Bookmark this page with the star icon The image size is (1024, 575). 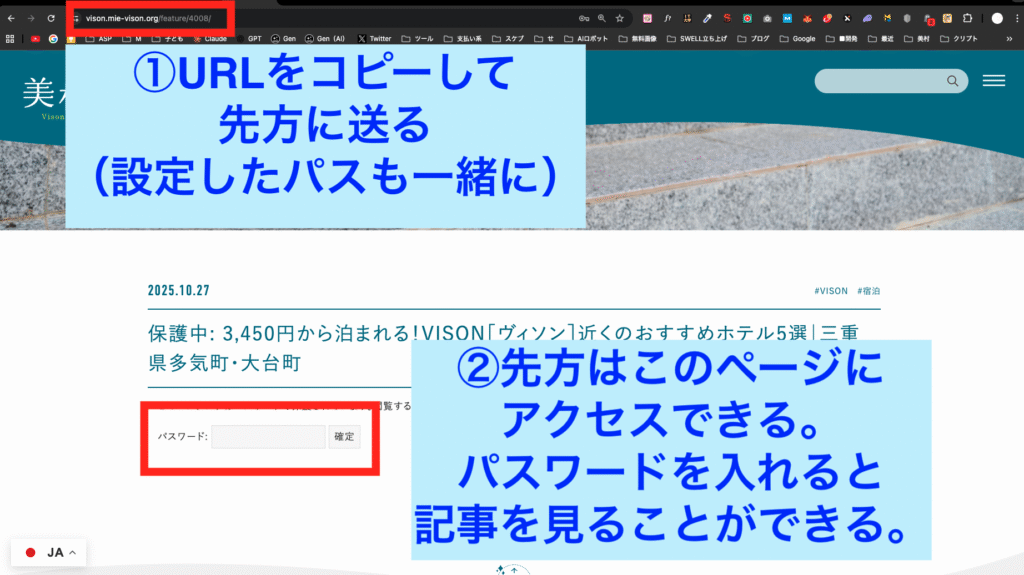[x=620, y=18]
